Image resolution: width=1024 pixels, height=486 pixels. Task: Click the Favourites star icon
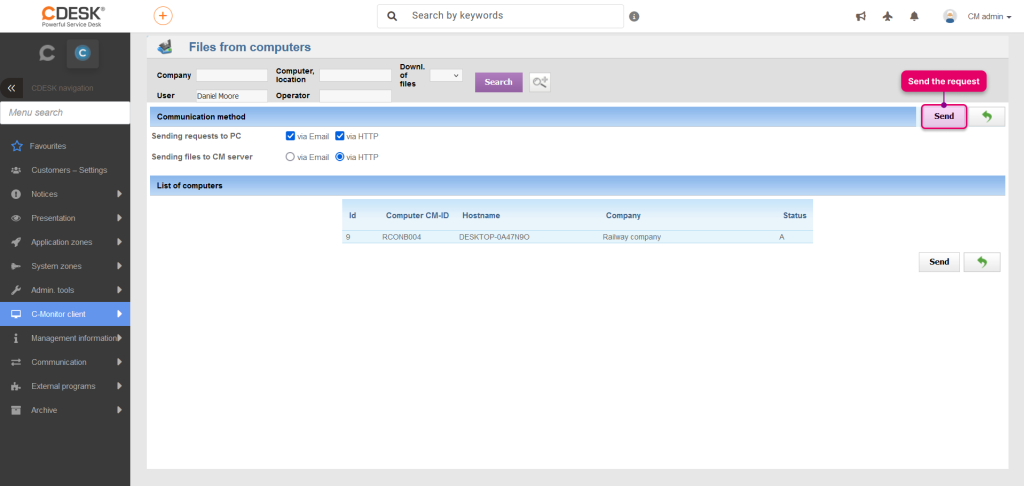[17, 146]
